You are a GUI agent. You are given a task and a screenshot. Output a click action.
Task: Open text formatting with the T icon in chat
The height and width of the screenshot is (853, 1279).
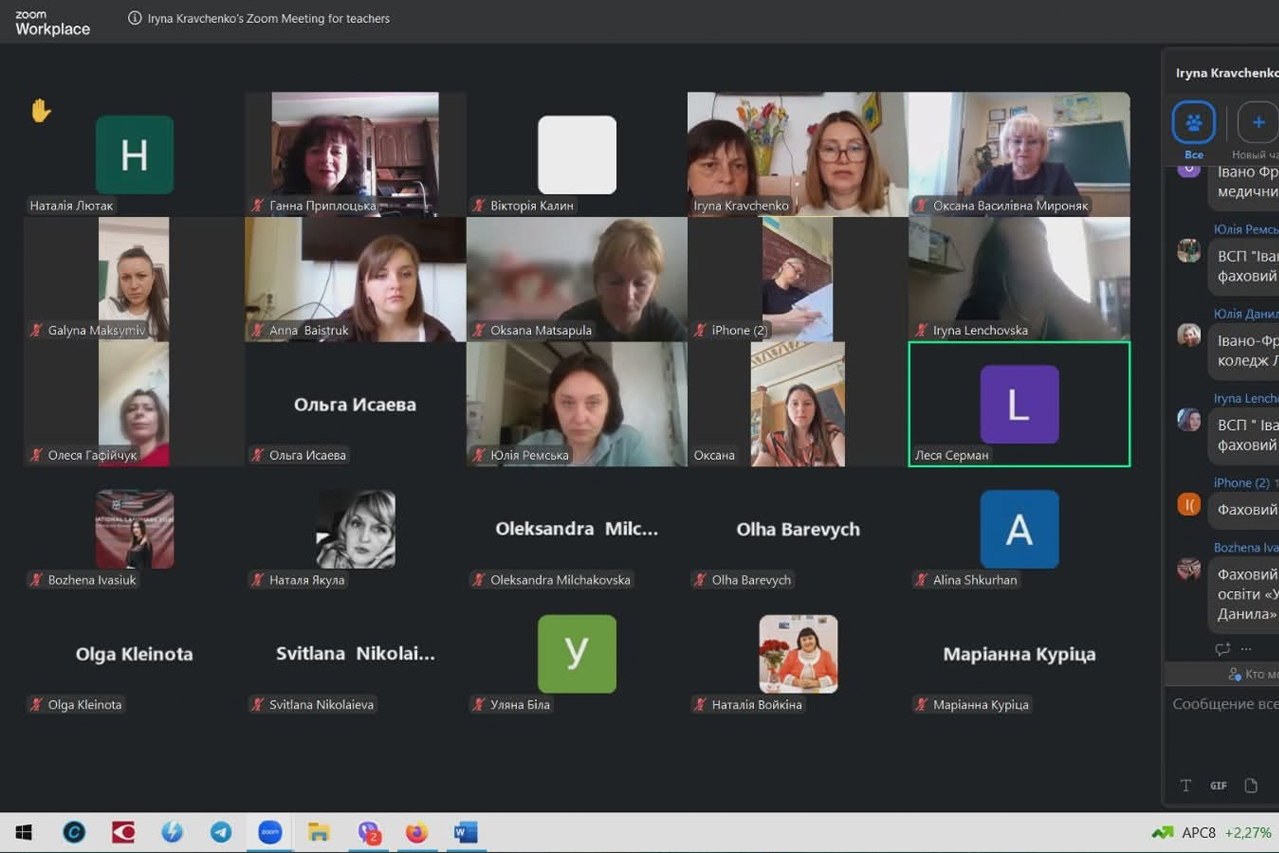pyautogui.click(x=1186, y=786)
